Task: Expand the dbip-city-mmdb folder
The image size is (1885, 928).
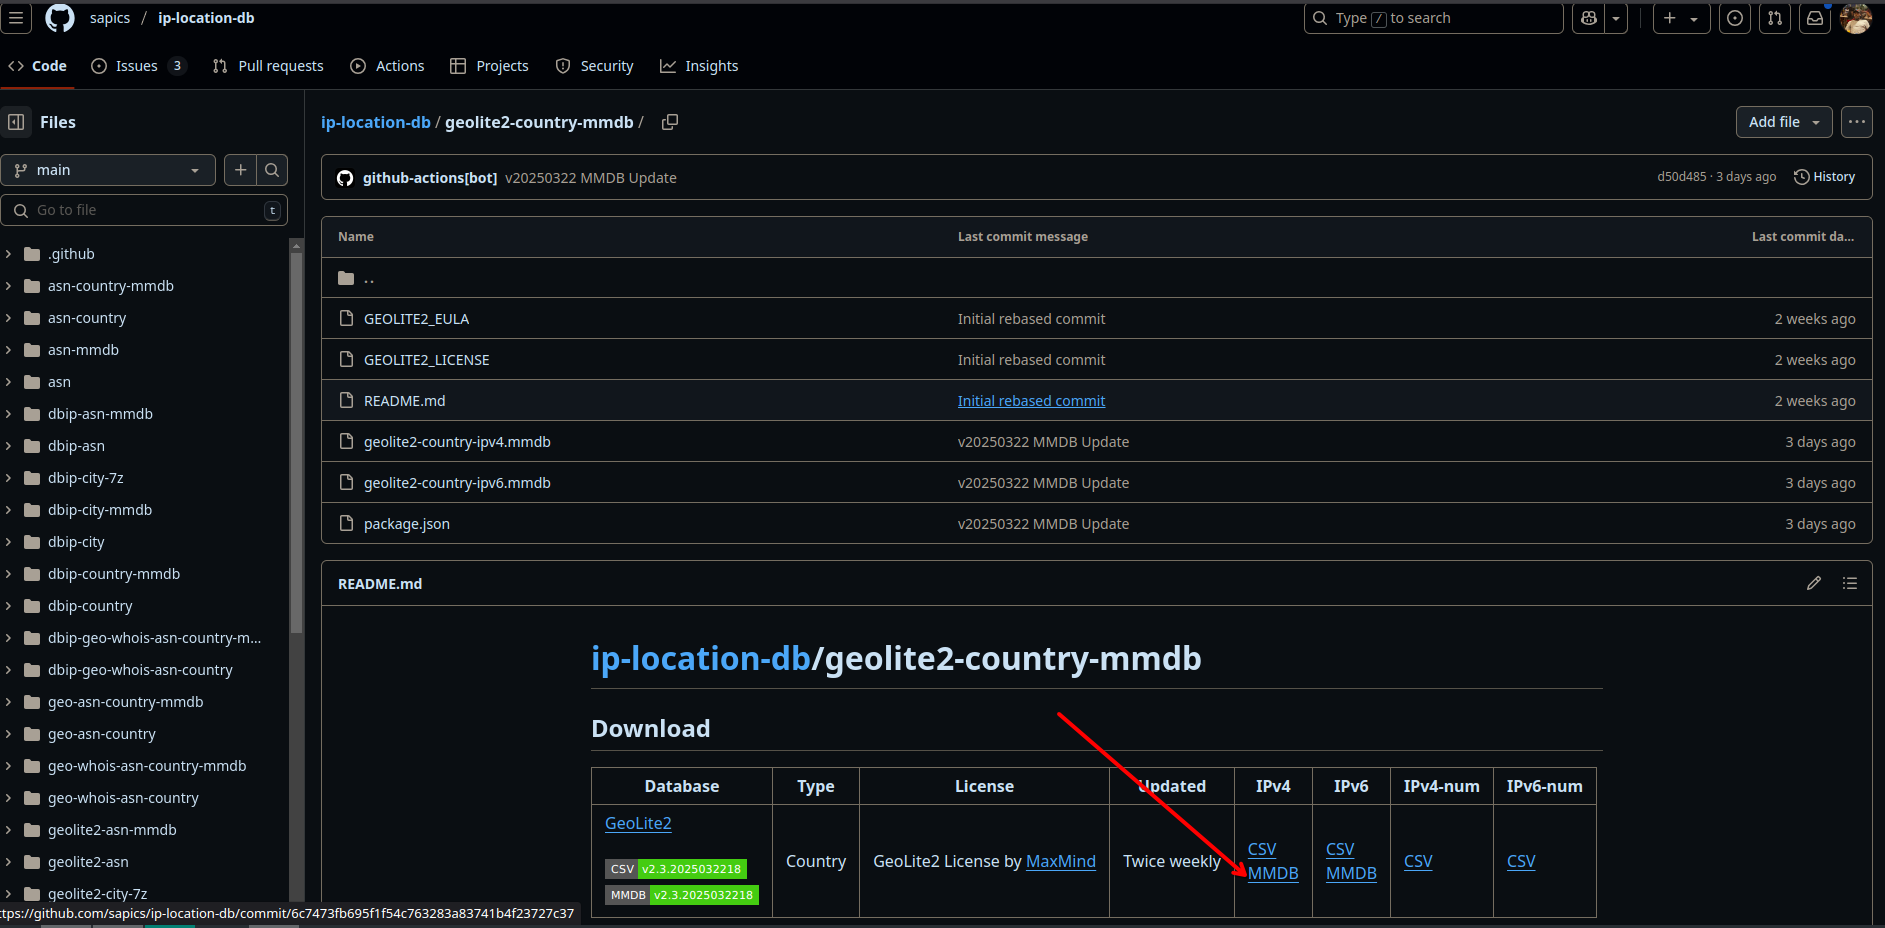Action: [x=9, y=510]
